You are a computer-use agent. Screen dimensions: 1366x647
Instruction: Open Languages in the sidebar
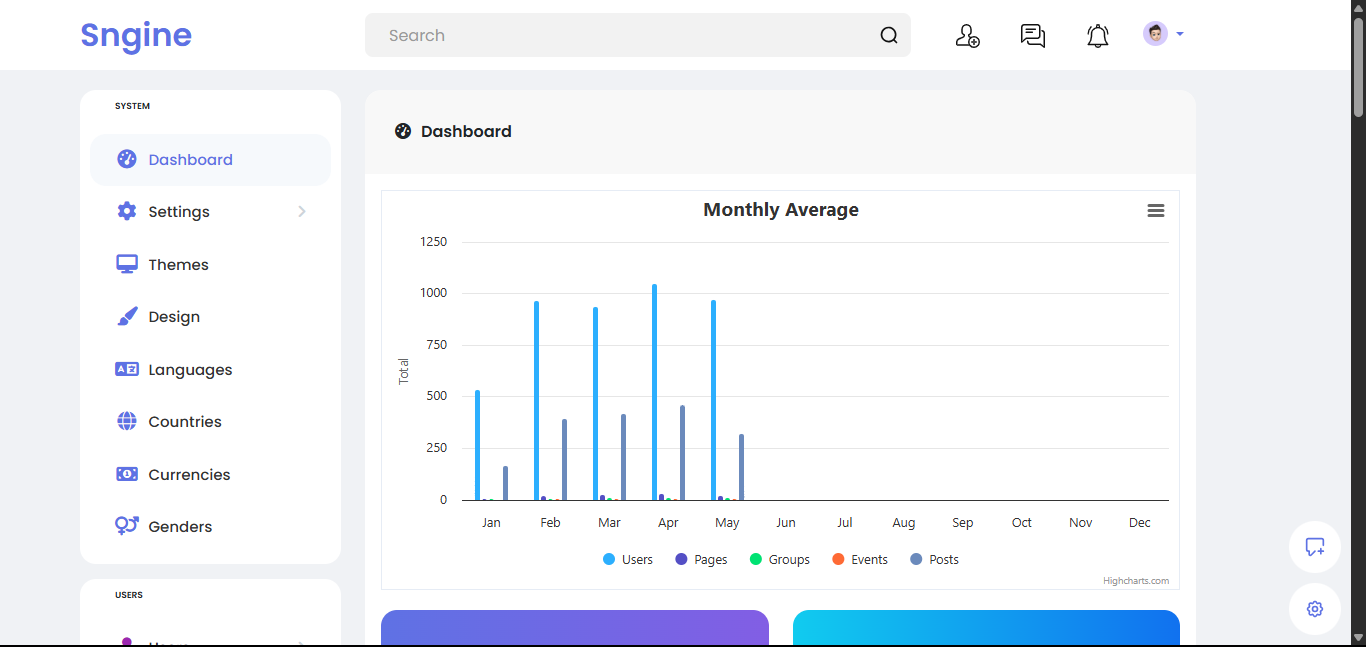pyautogui.click(x=210, y=370)
